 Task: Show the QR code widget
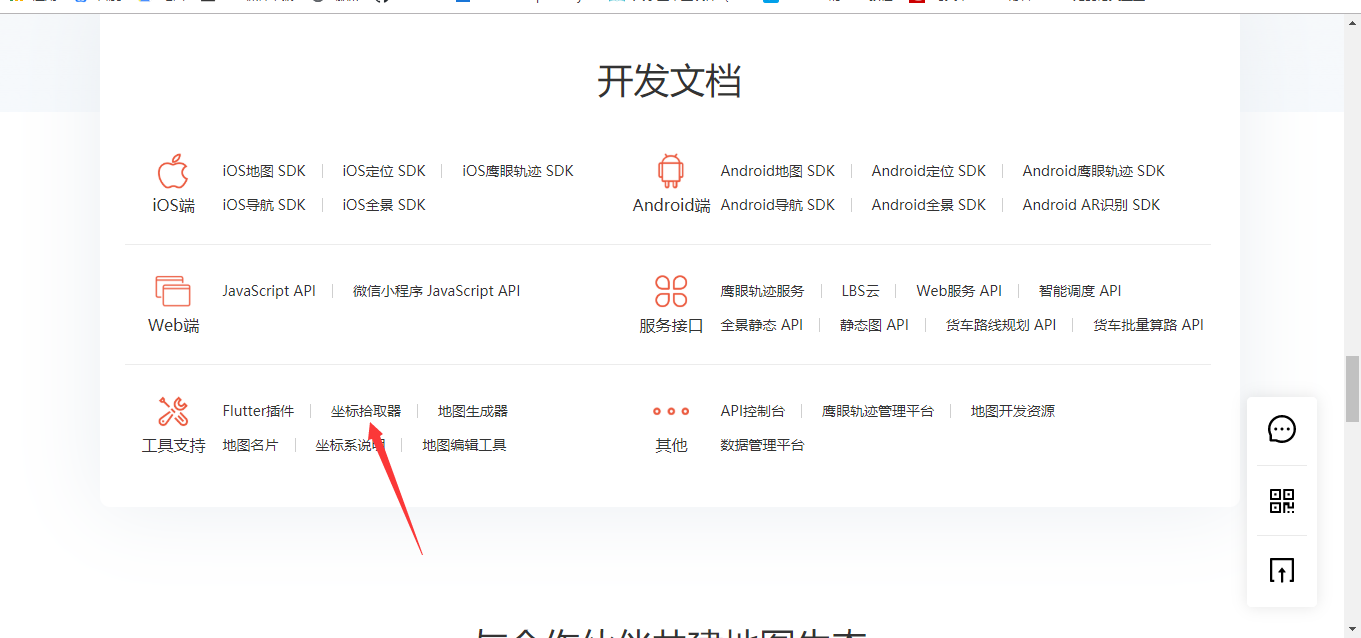point(1282,501)
